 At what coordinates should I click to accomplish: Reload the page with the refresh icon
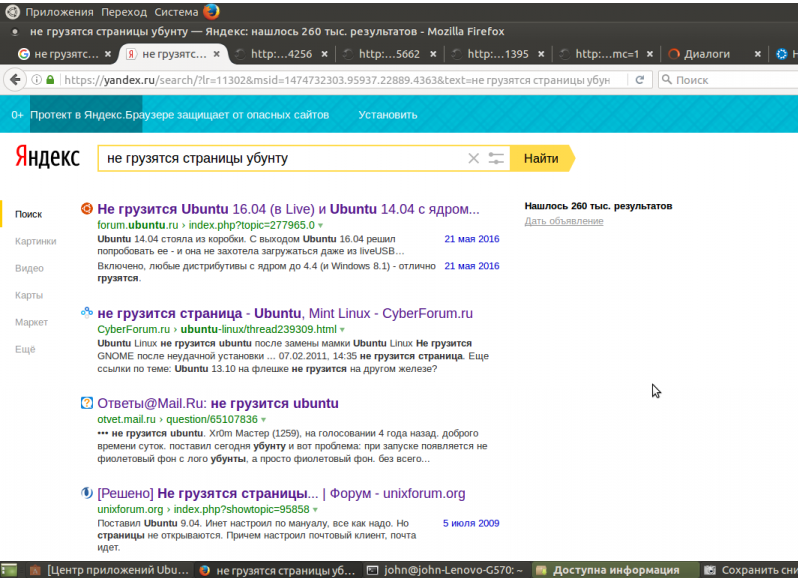point(640,80)
